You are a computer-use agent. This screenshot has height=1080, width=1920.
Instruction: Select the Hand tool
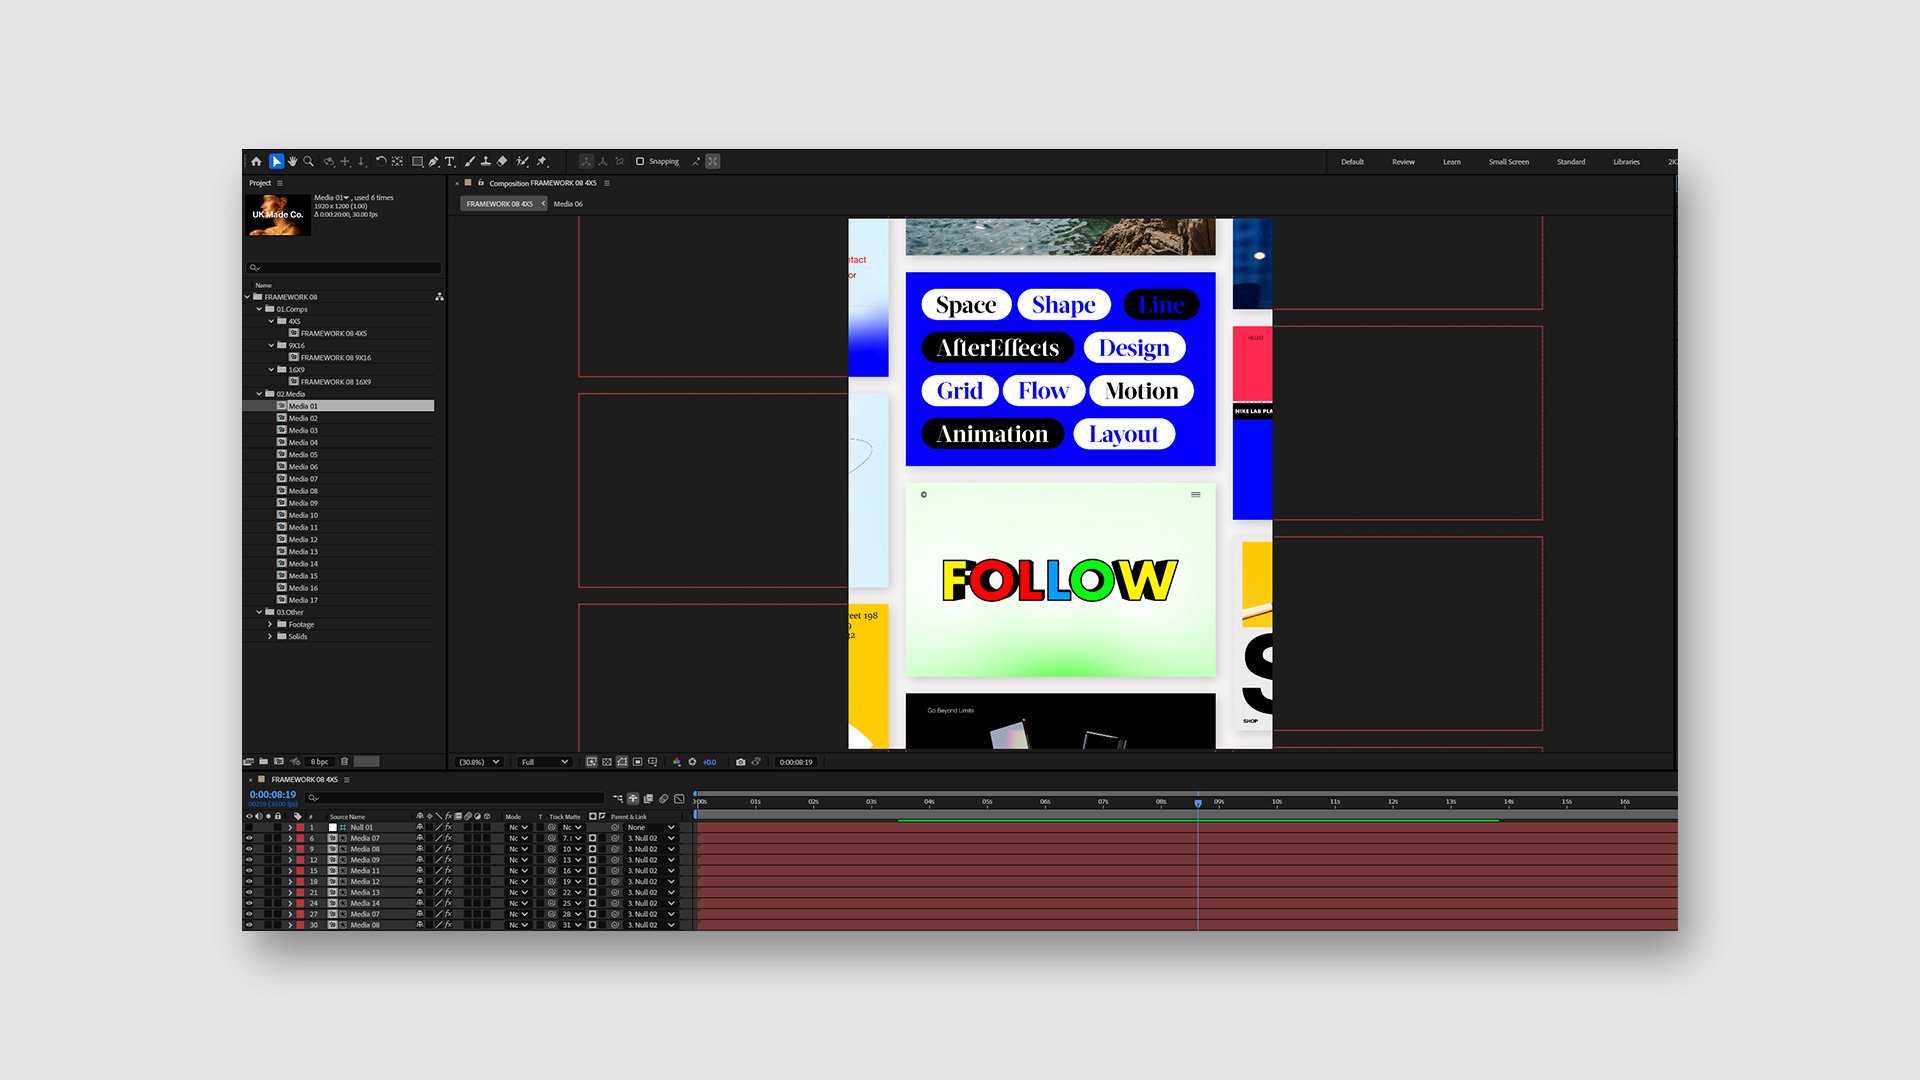(292, 161)
